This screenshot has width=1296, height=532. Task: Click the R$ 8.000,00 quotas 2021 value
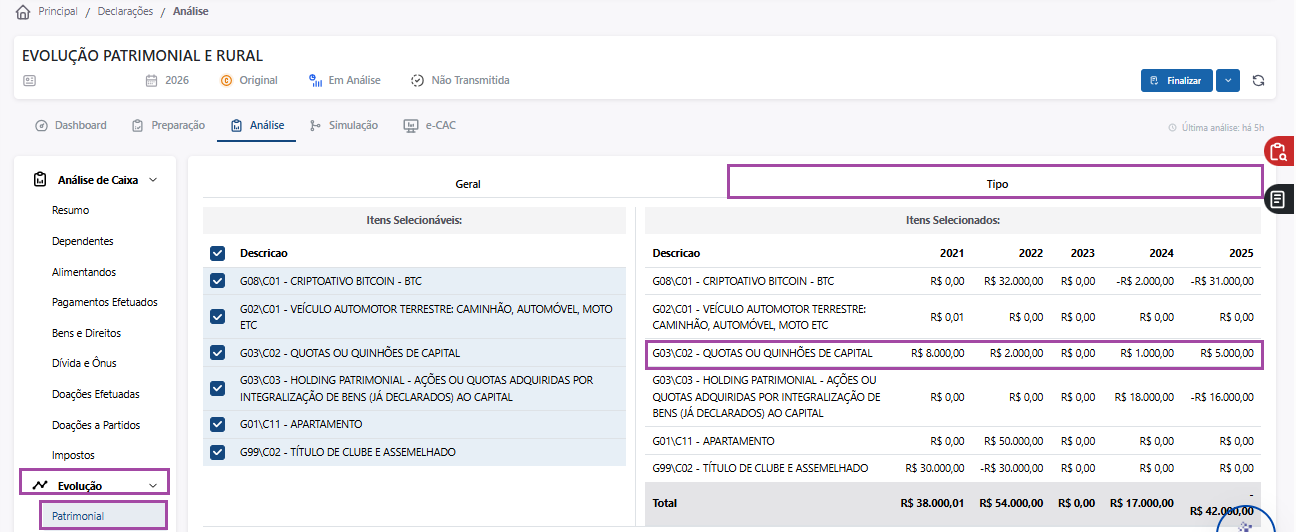938,353
